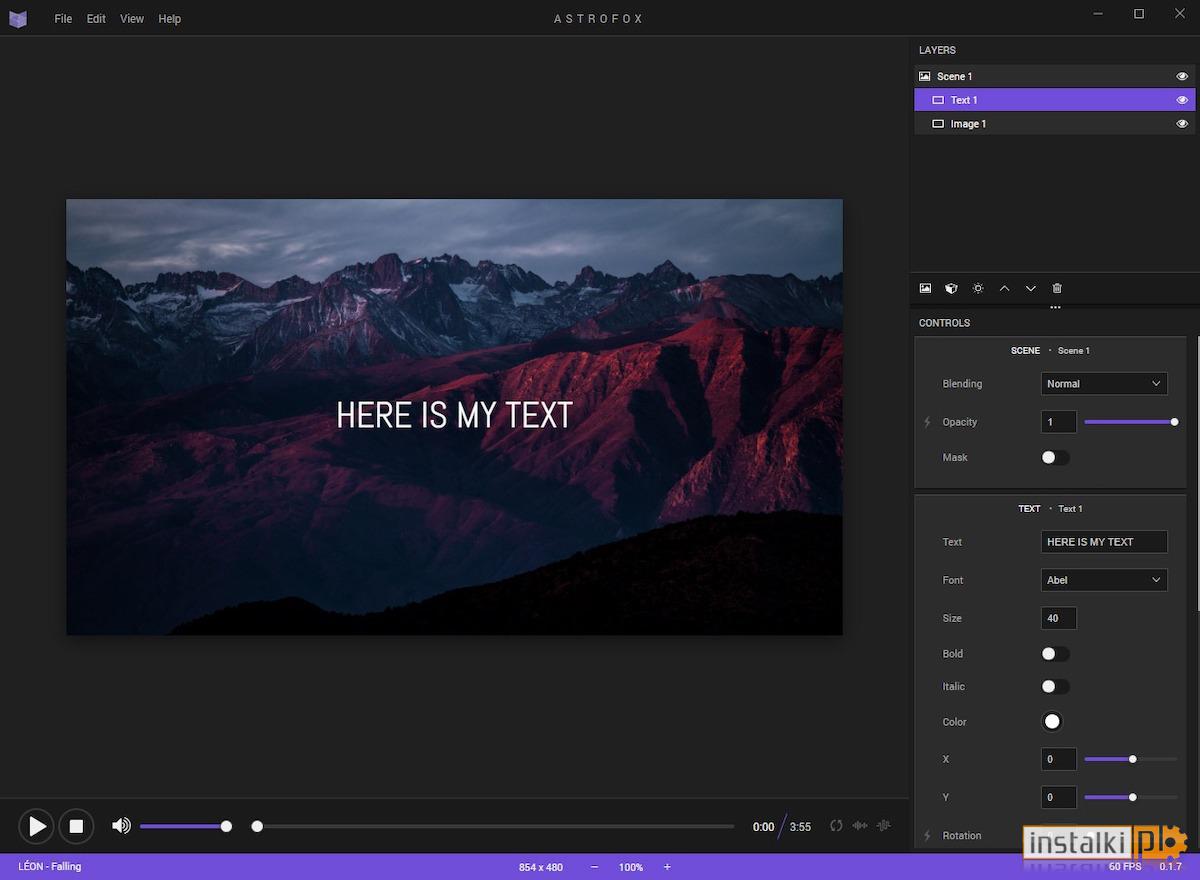Click the Text input field

pyautogui.click(x=1104, y=542)
